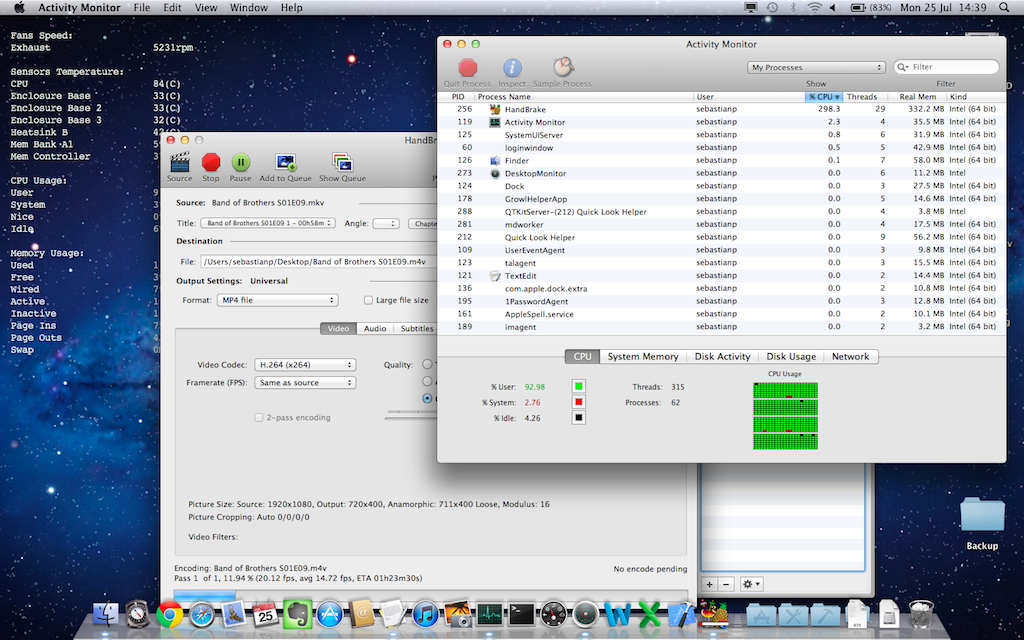This screenshot has width=1024, height=640.
Task: Open the Time Machine menu bar icon
Action: (x=773, y=8)
